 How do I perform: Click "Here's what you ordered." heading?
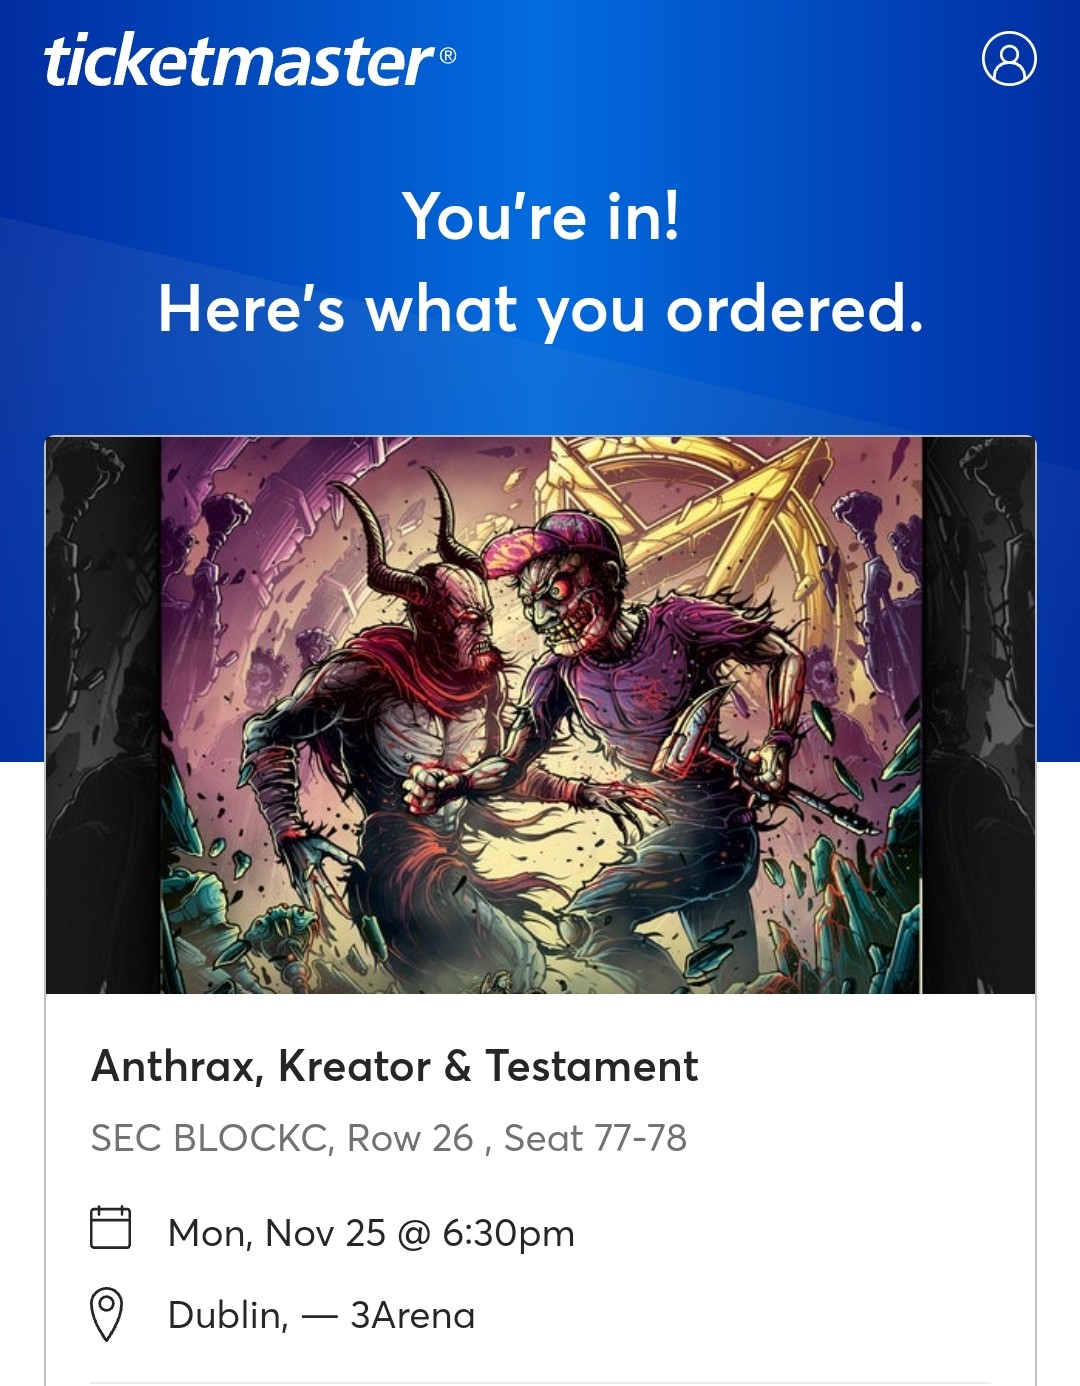pyautogui.click(x=540, y=308)
